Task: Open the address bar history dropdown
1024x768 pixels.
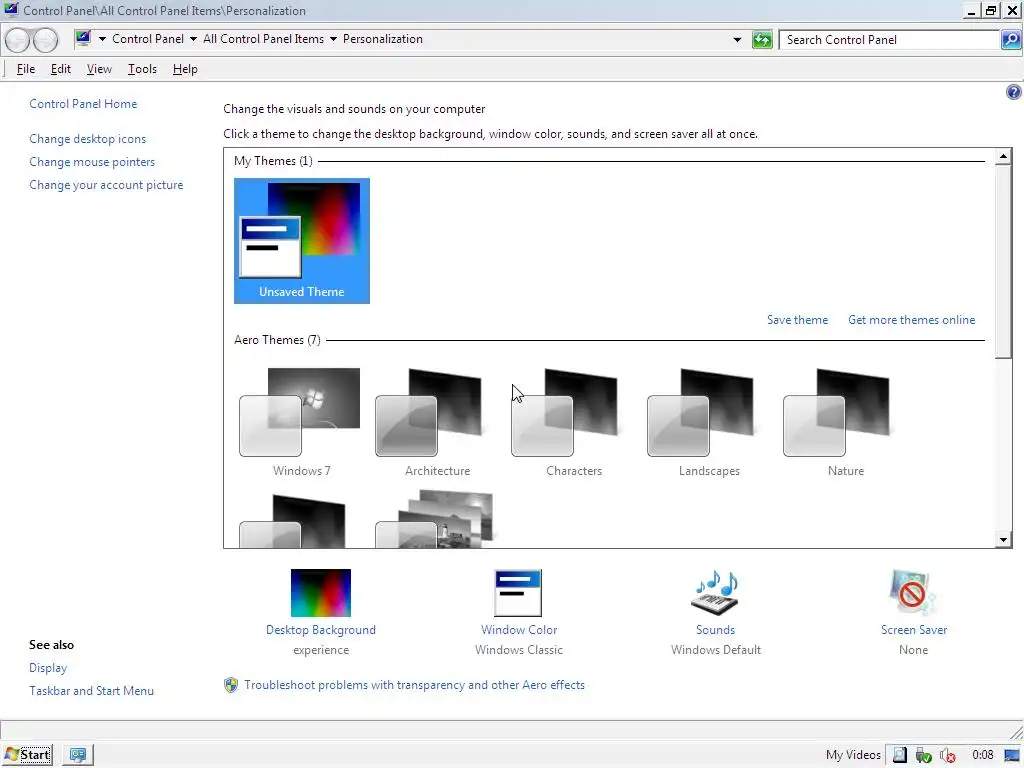Action: 737,40
